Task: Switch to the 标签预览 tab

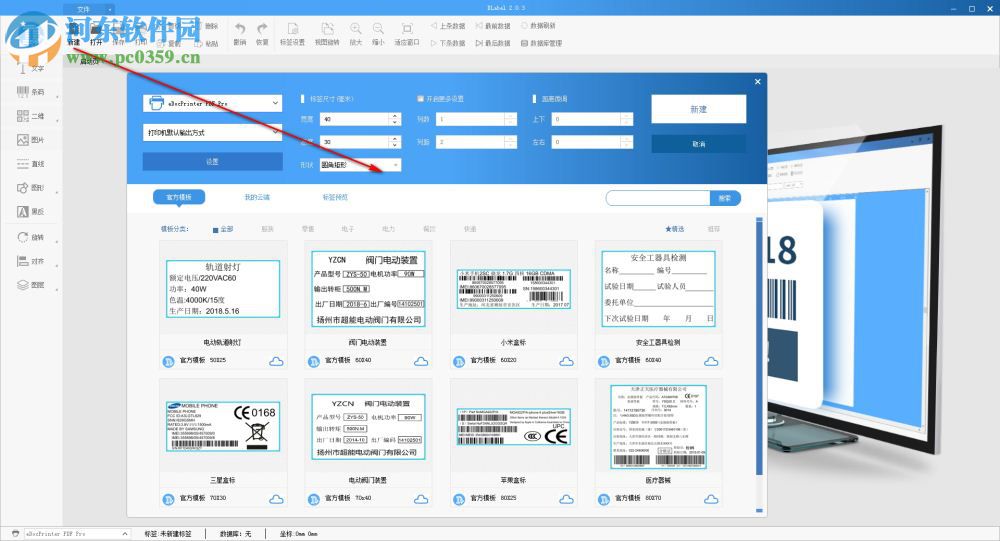Action: click(335, 197)
